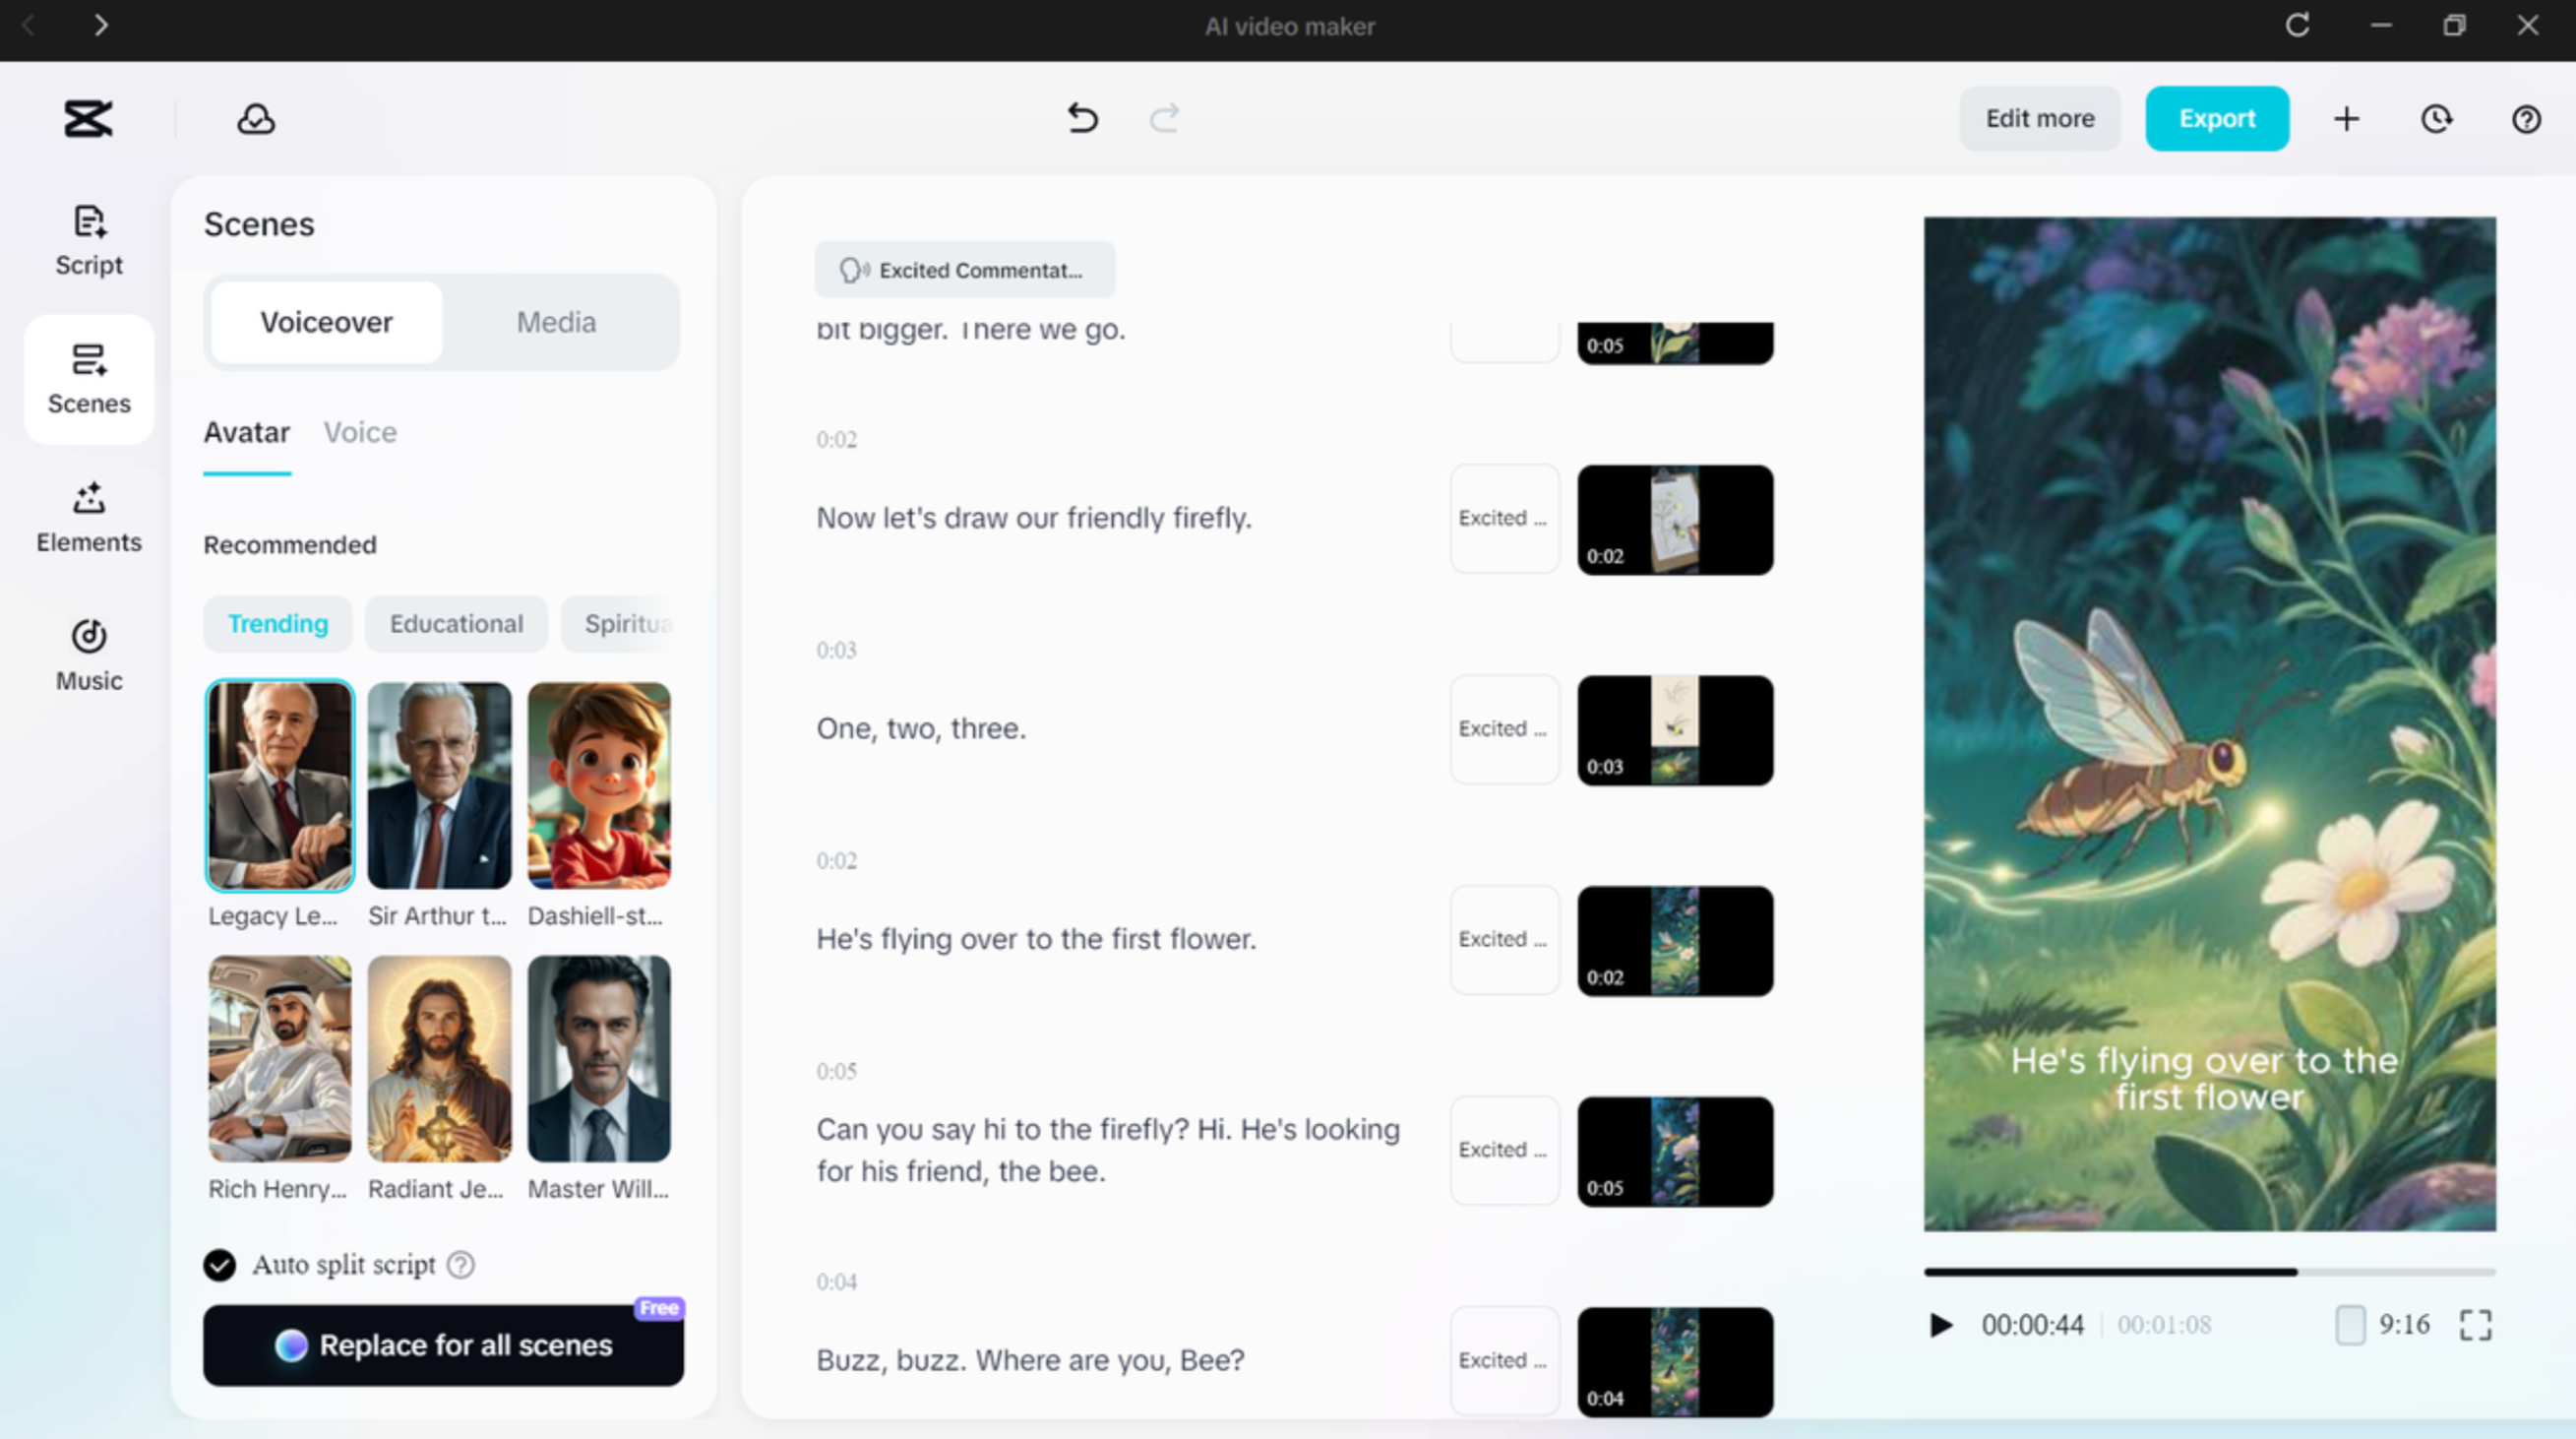
Task: Select the Dashiell avatar thumbnail
Action: [x=599, y=786]
